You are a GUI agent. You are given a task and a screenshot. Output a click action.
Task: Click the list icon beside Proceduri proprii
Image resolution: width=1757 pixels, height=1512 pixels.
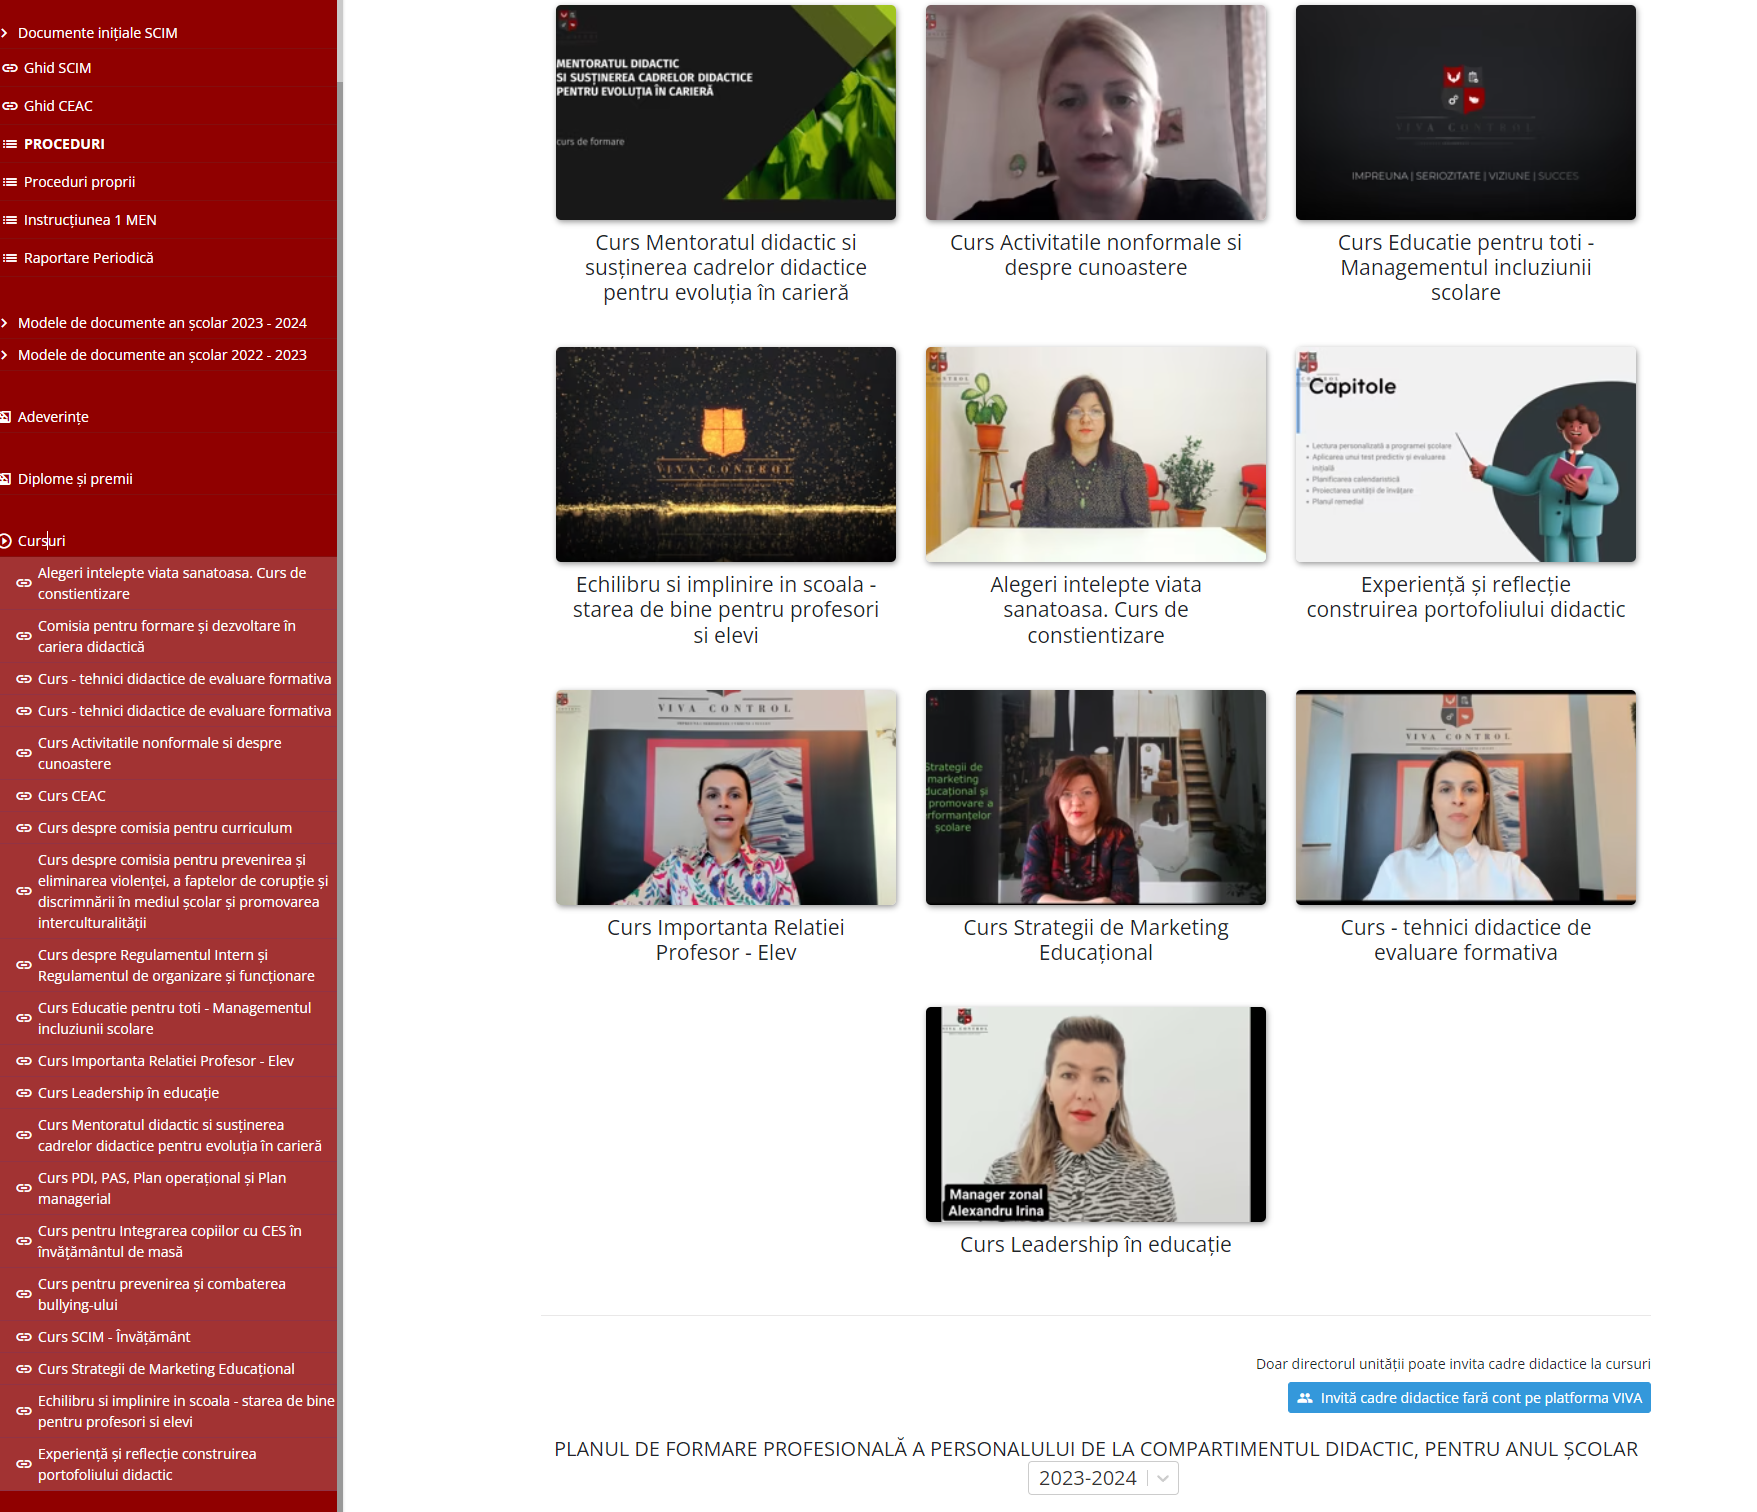click(10, 182)
